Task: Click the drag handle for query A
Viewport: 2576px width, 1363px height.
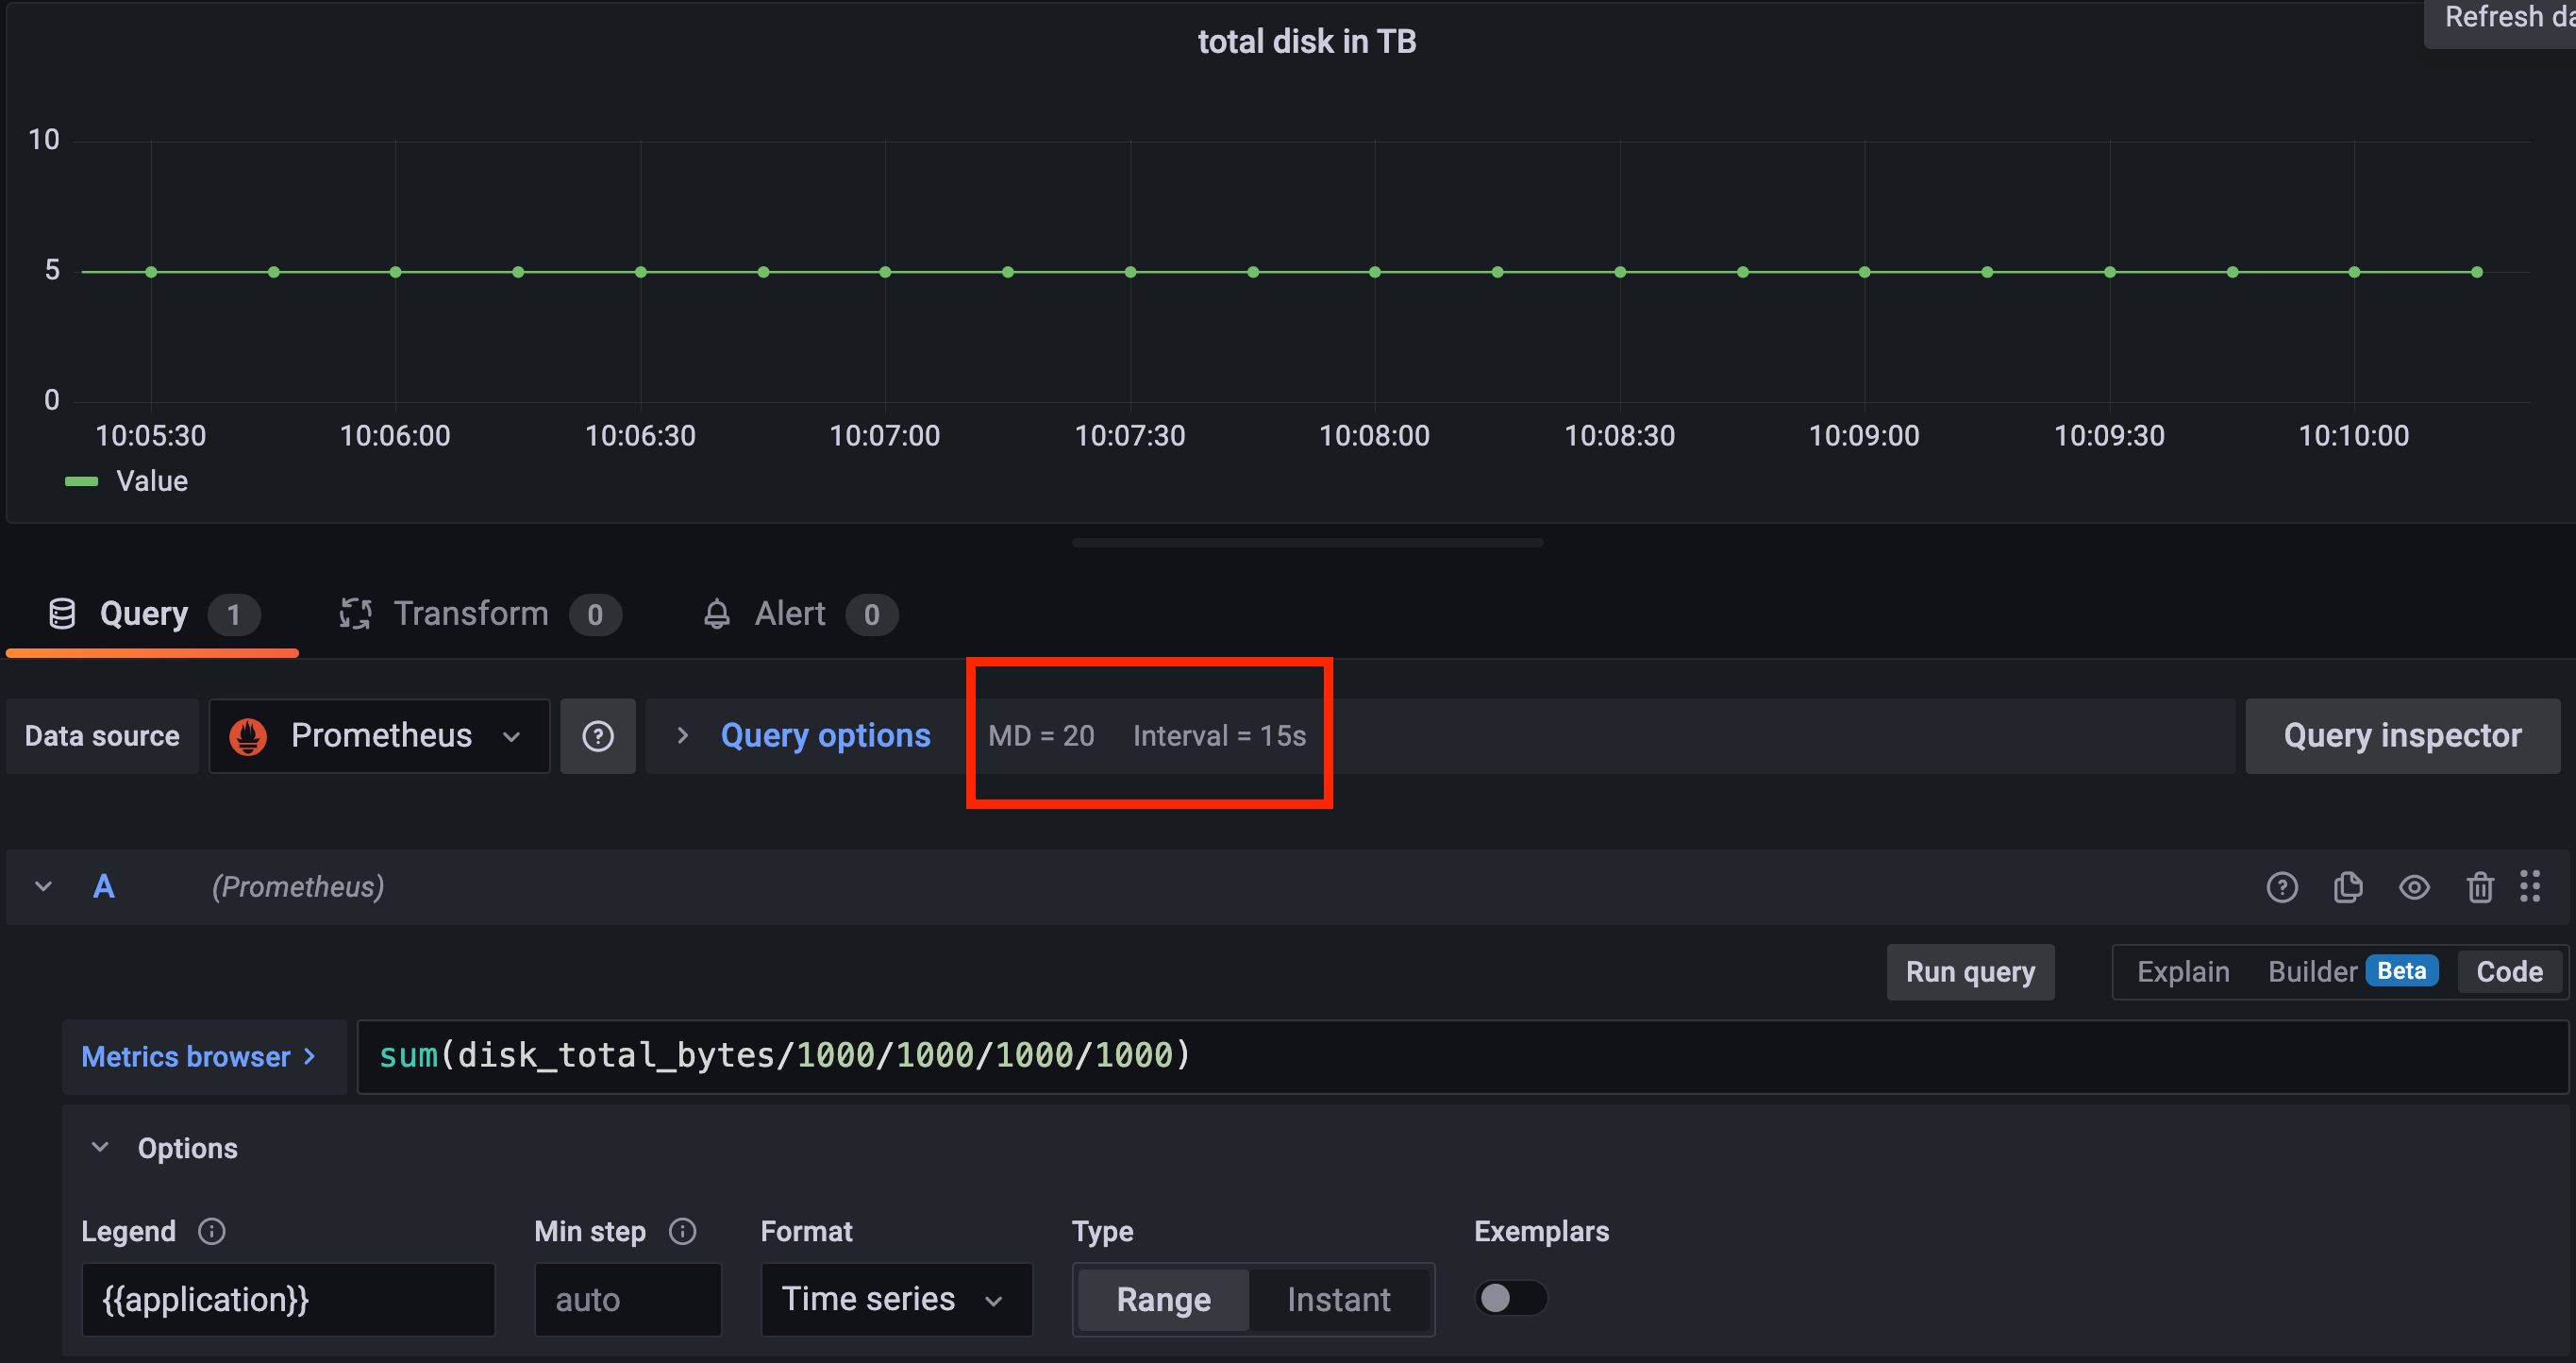Action: coord(2530,886)
